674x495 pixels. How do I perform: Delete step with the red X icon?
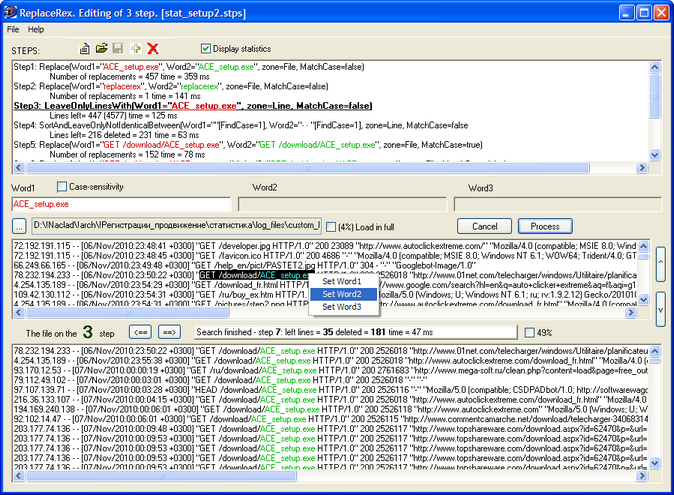[153, 48]
